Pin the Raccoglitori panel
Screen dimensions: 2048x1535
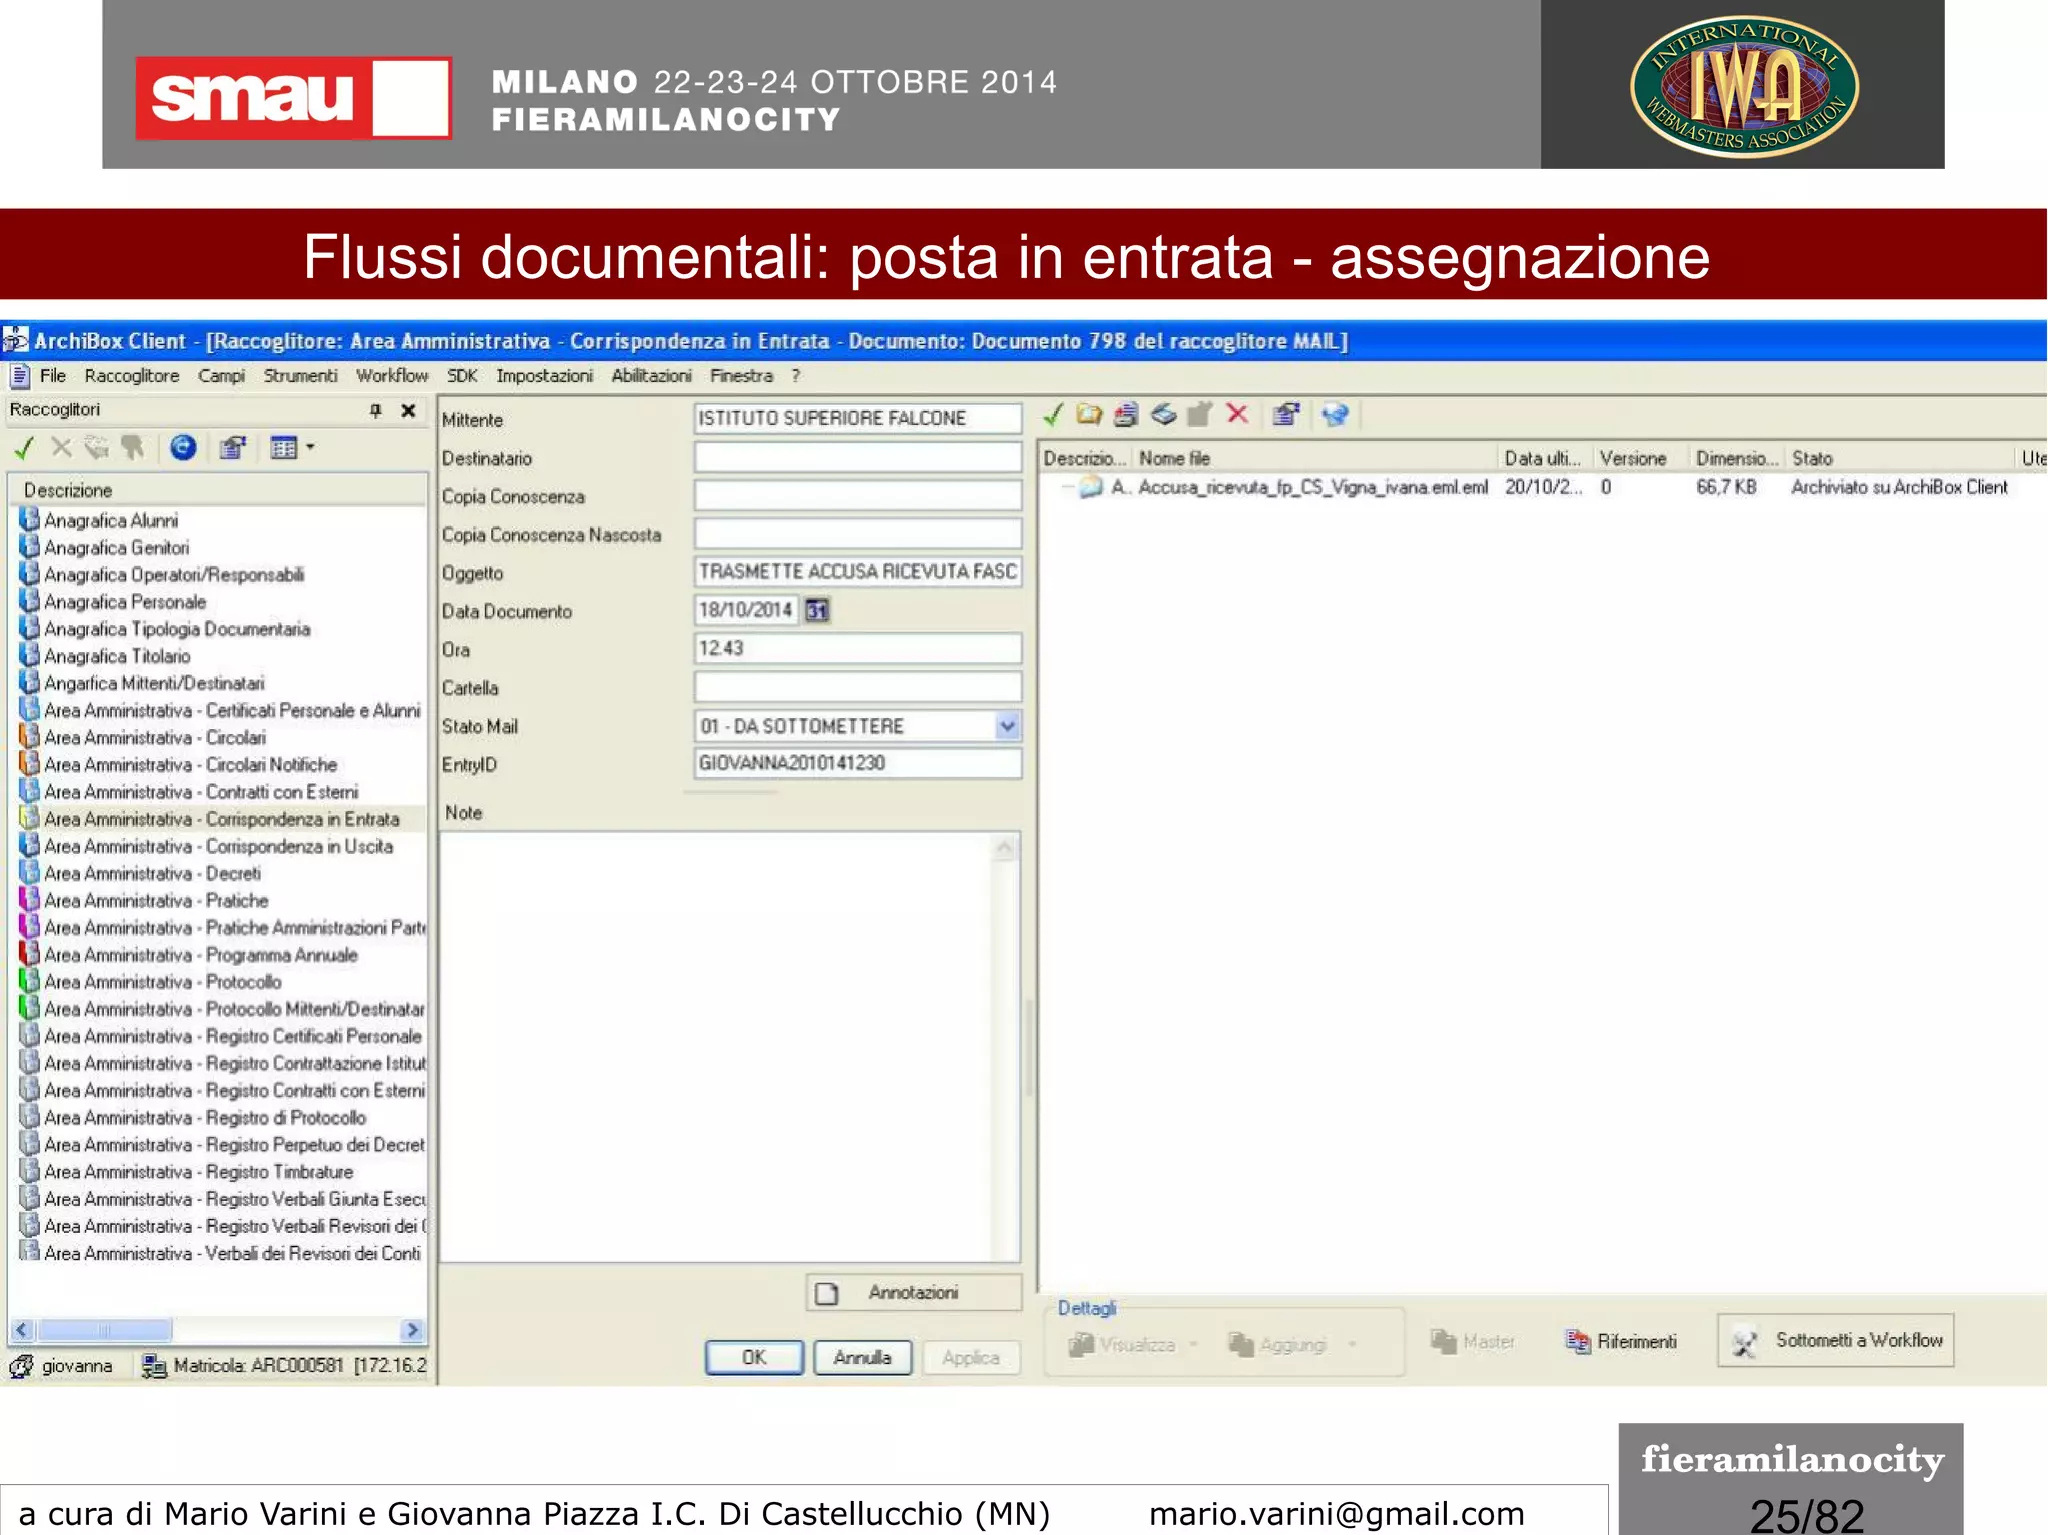pos(375,410)
